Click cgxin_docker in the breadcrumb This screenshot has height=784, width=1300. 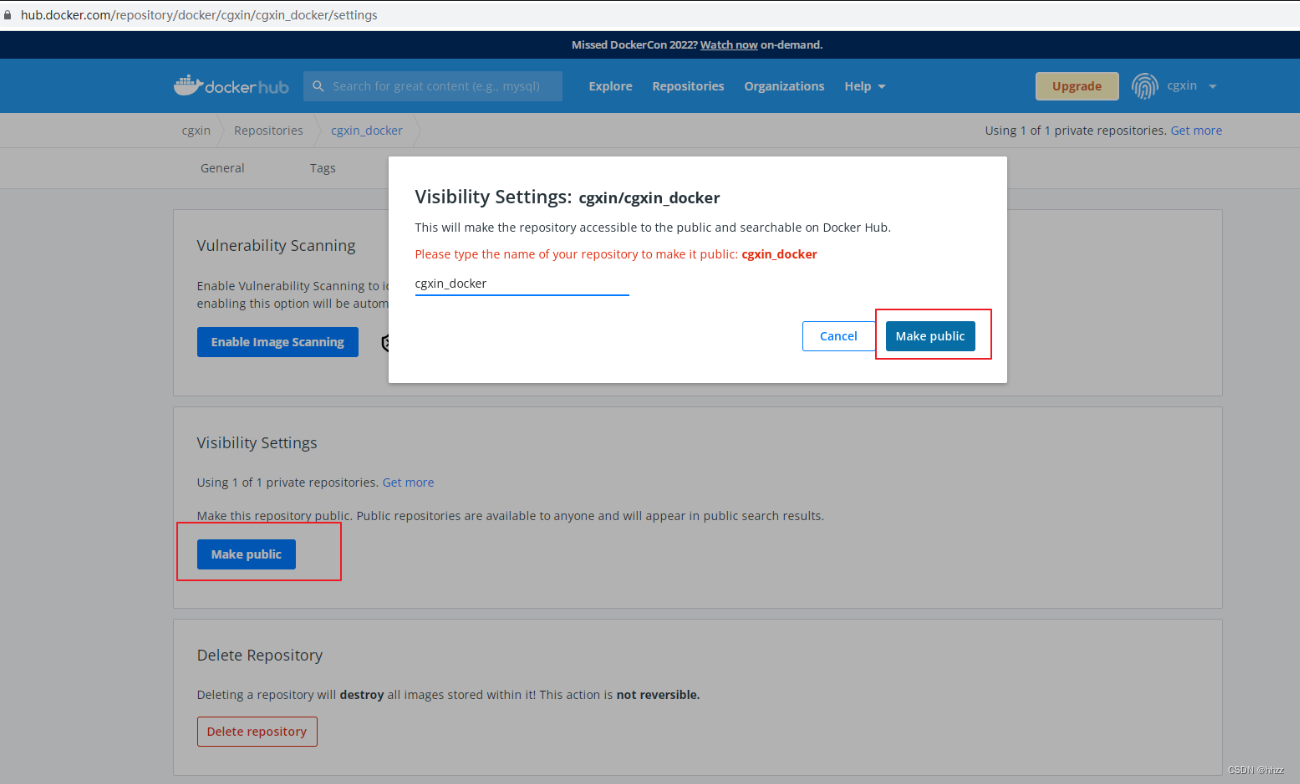367,130
